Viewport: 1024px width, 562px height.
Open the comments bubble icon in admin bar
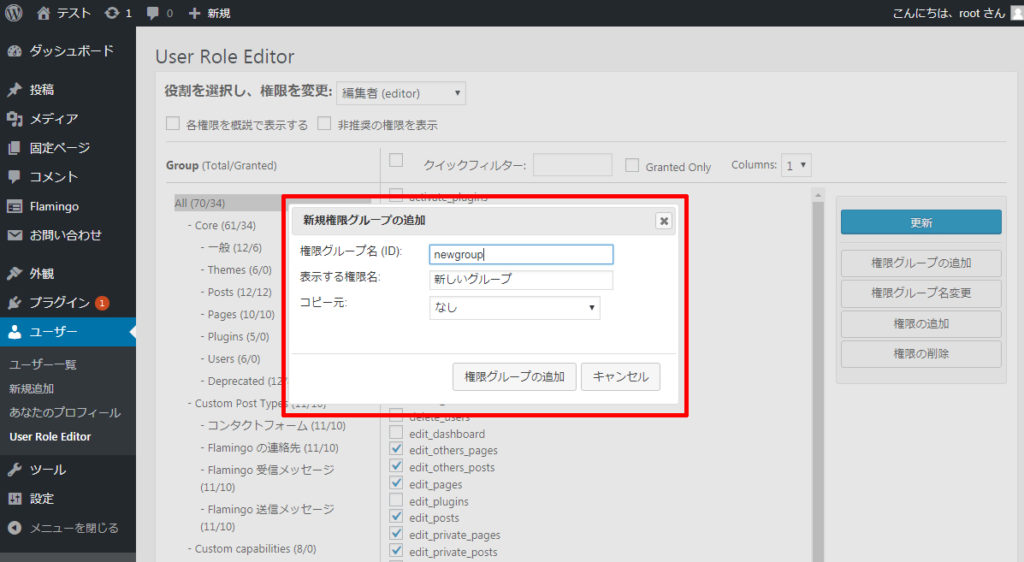click(153, 13)
